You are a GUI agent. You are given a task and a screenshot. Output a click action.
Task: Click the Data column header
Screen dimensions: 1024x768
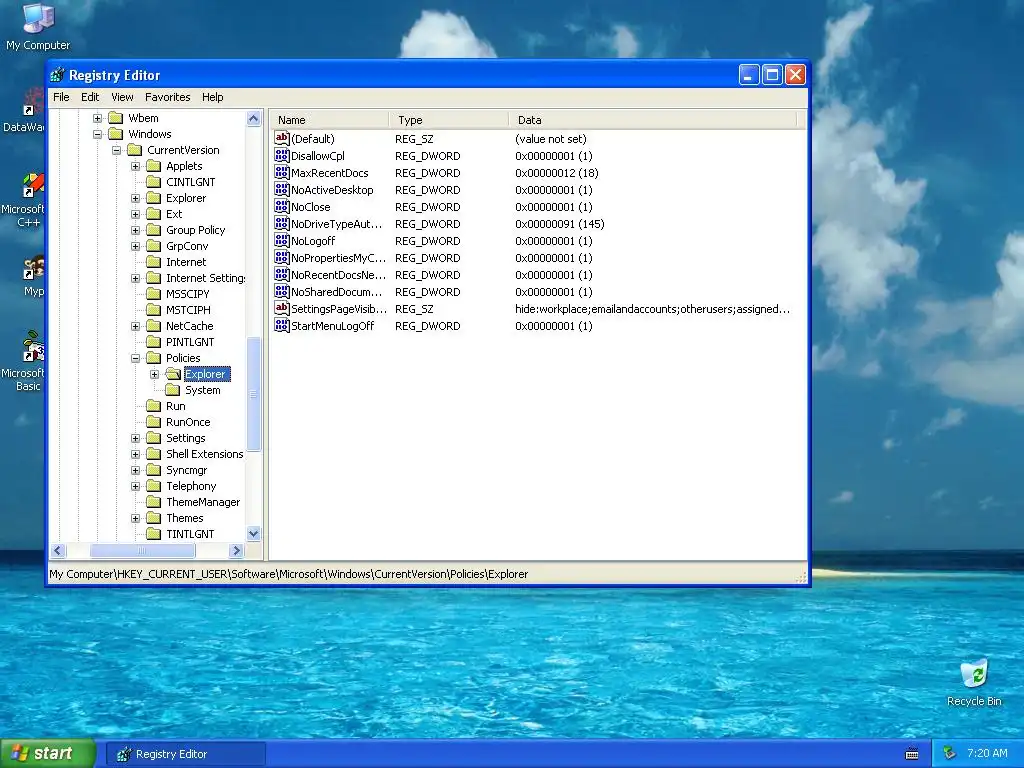pos(652,120)
